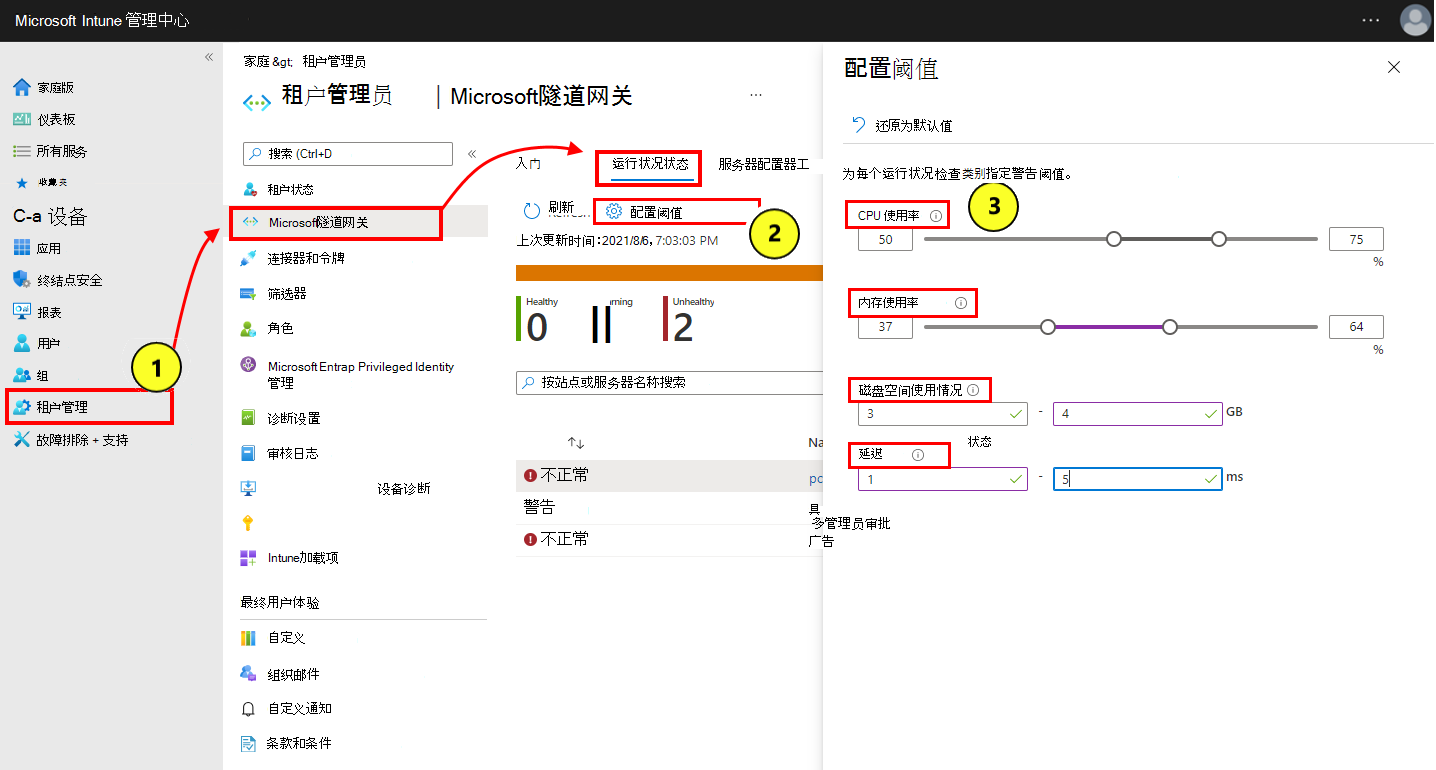Select Microsoft Entra Privileged Identity 管理 item
This screenshot has height=770, width=1436.
[361, 374]
